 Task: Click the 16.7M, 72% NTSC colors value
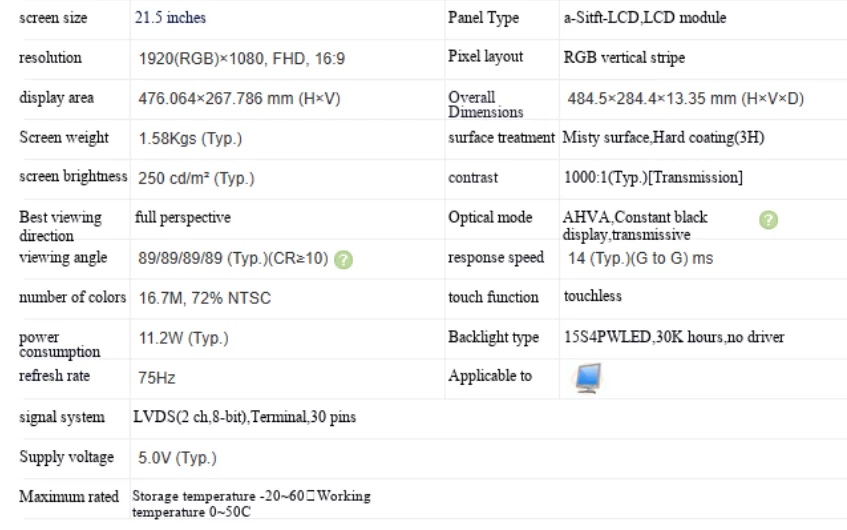pyautogui.click(x=205, y=298)
